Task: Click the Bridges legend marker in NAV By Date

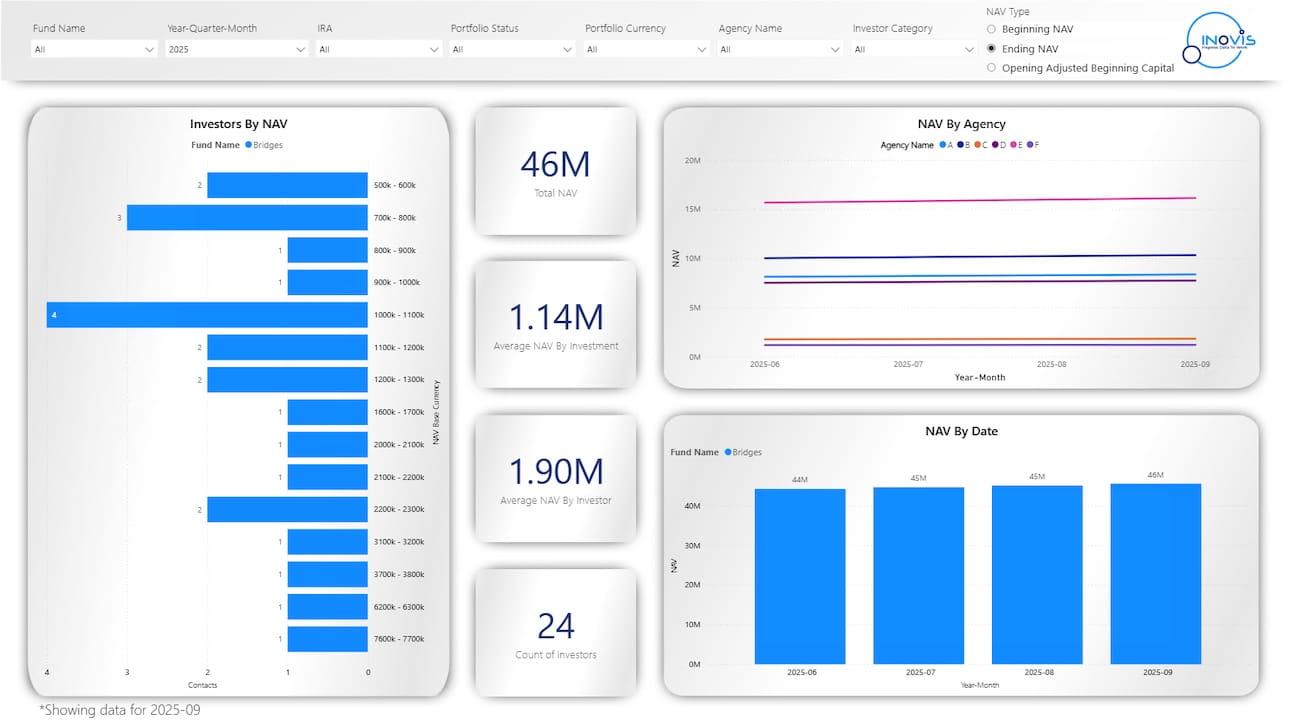Action: click(x=728, y=452)
